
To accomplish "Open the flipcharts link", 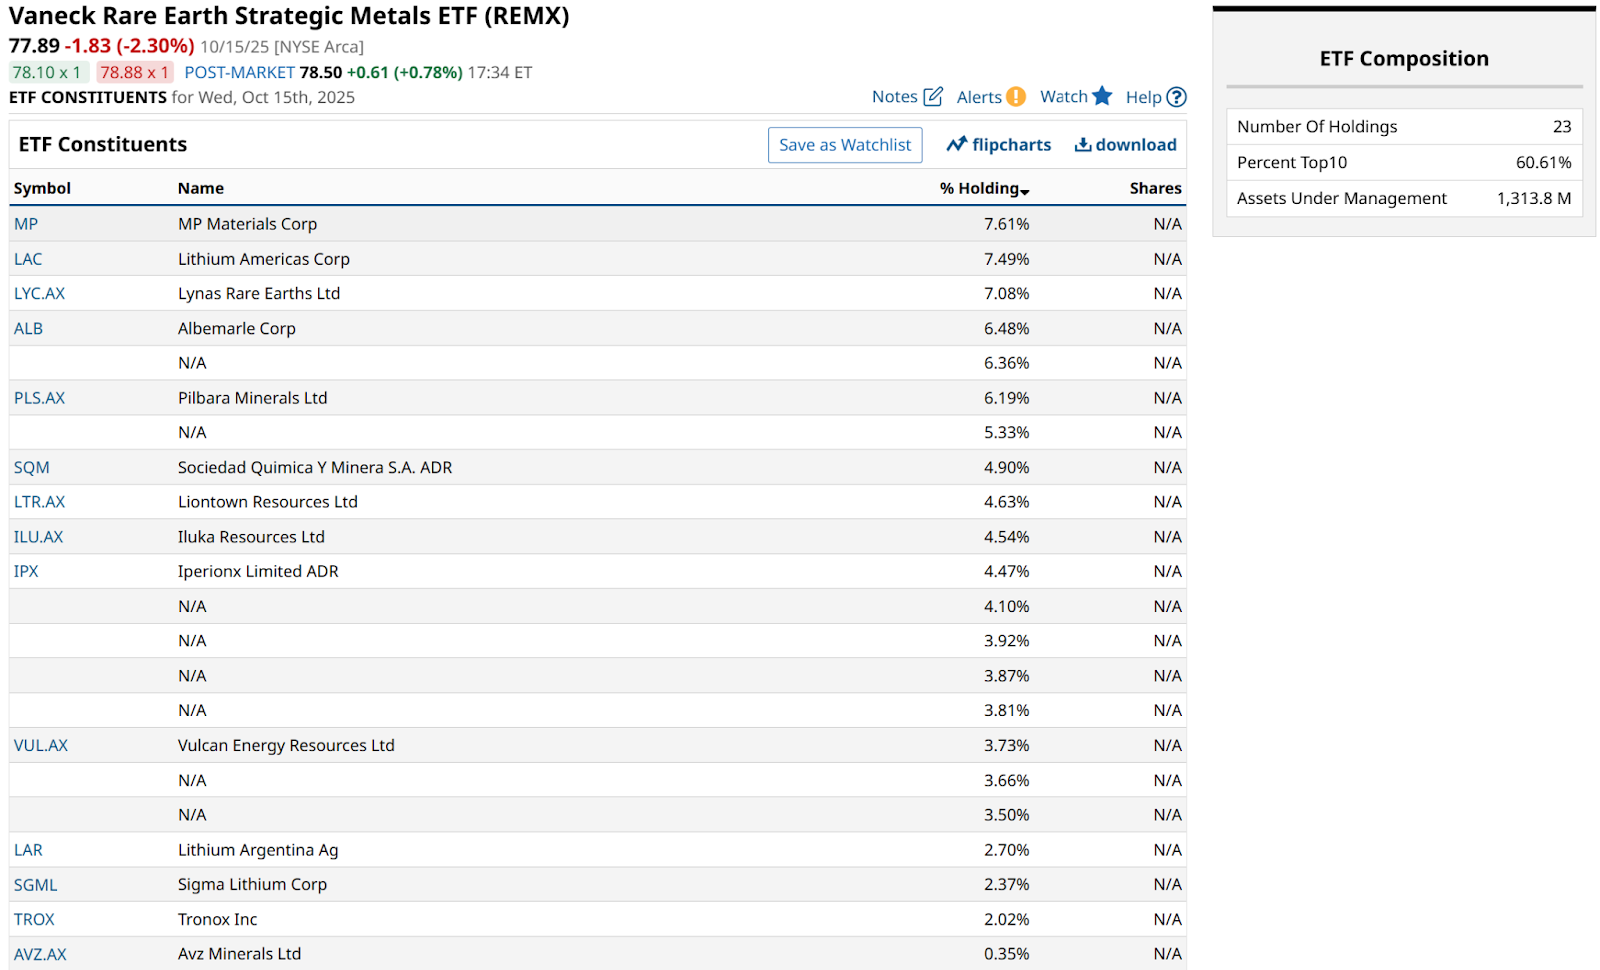I will 1011,145.
